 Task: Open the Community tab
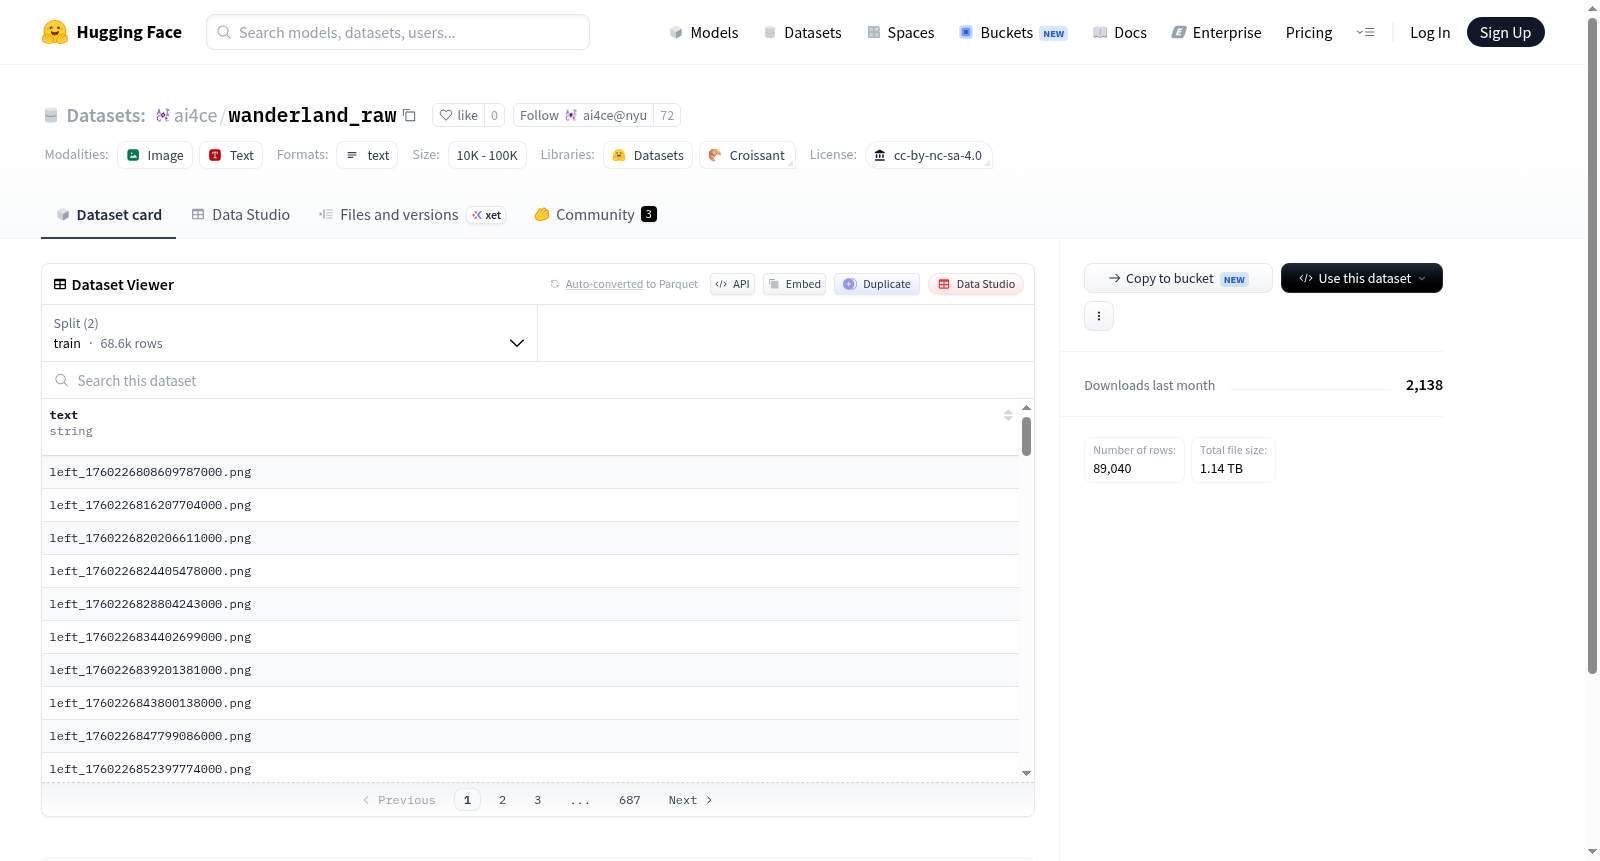point(595,215)
